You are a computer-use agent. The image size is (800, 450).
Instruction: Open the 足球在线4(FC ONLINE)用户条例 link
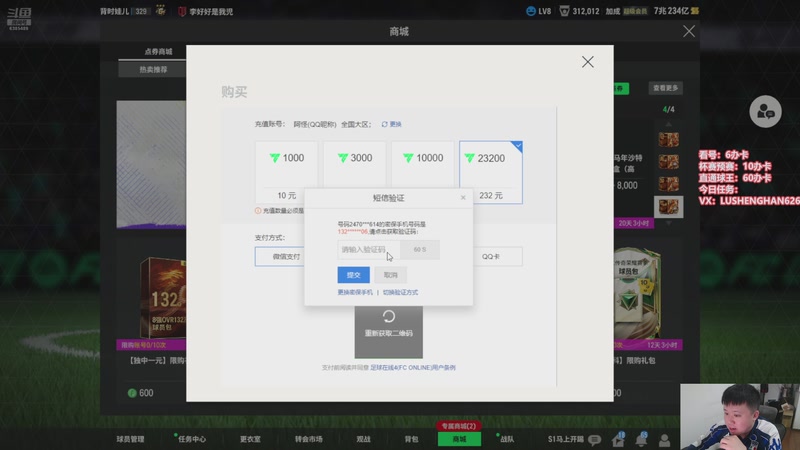[x=413, y=367]
